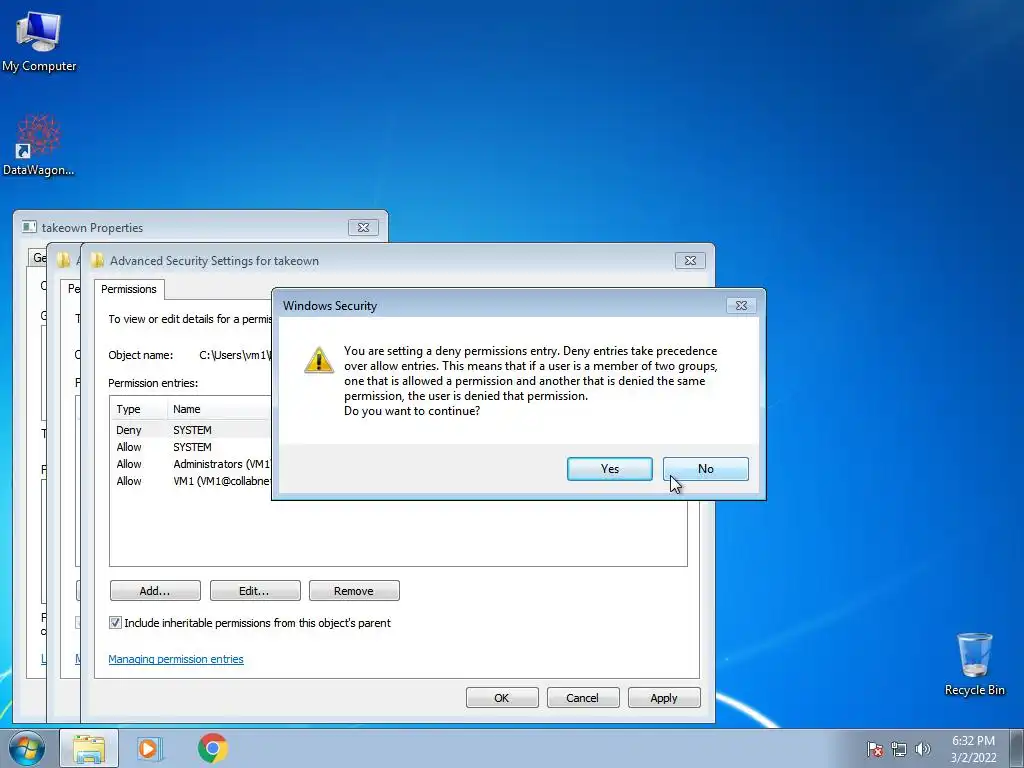Open the My Computer desktop icon
The image size is (1024, 768).
tap(39, 42)
